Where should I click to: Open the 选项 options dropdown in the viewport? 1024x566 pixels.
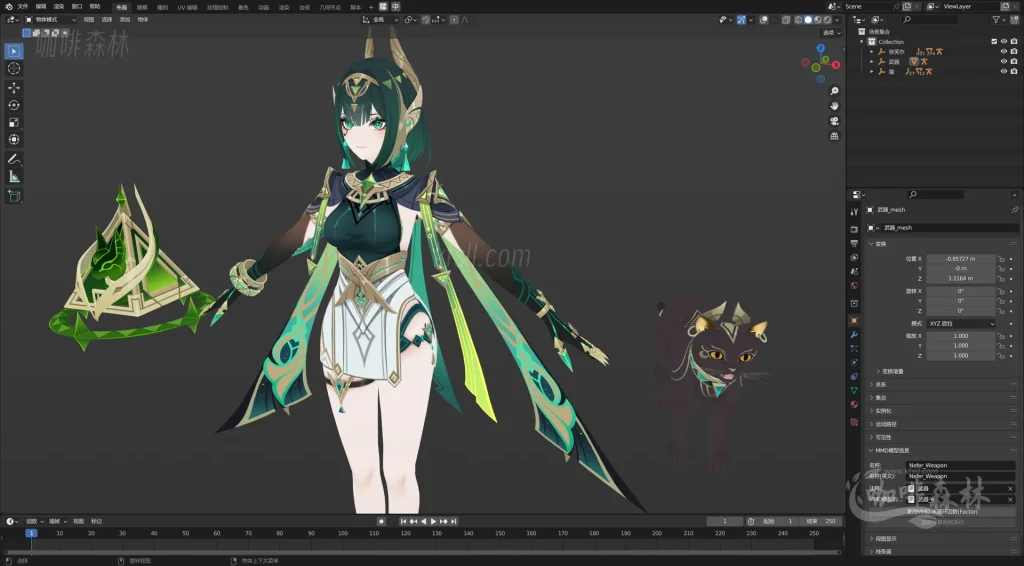point(831,33)
